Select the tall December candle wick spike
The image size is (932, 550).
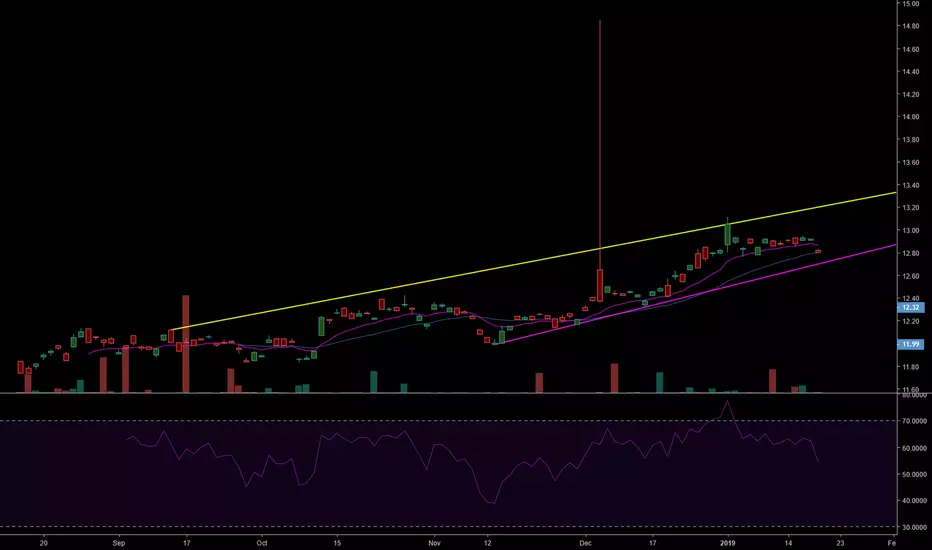point(600,144)
